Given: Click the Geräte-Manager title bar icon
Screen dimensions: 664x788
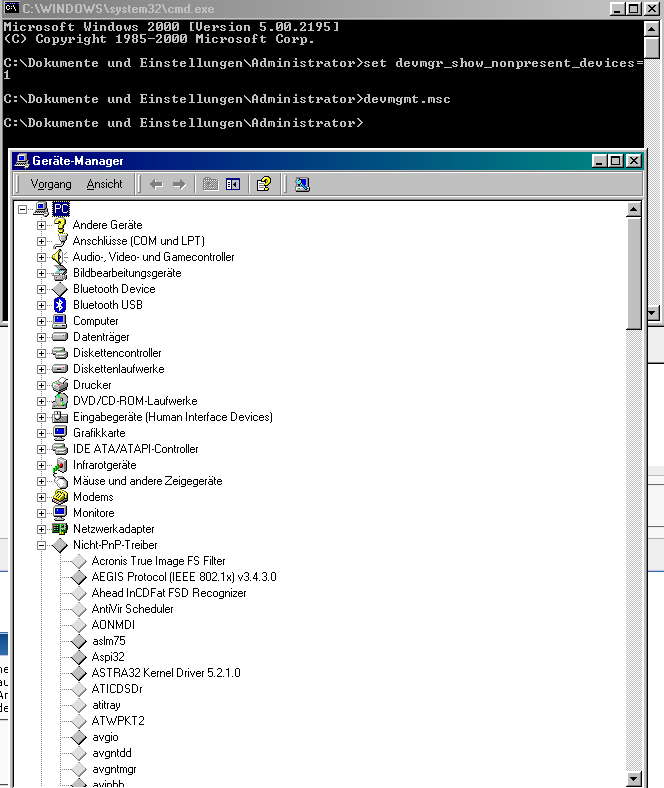Looking at the screenshot, I should pos(22,161).
